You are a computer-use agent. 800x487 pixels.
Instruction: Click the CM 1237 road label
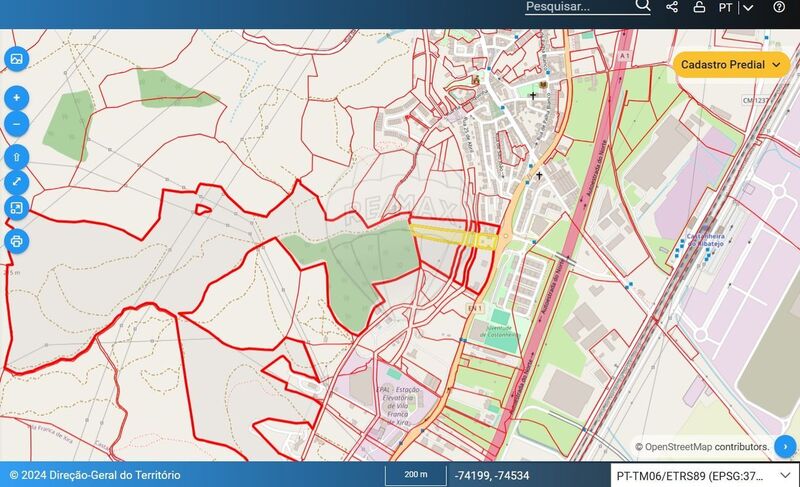pos(756,100)
